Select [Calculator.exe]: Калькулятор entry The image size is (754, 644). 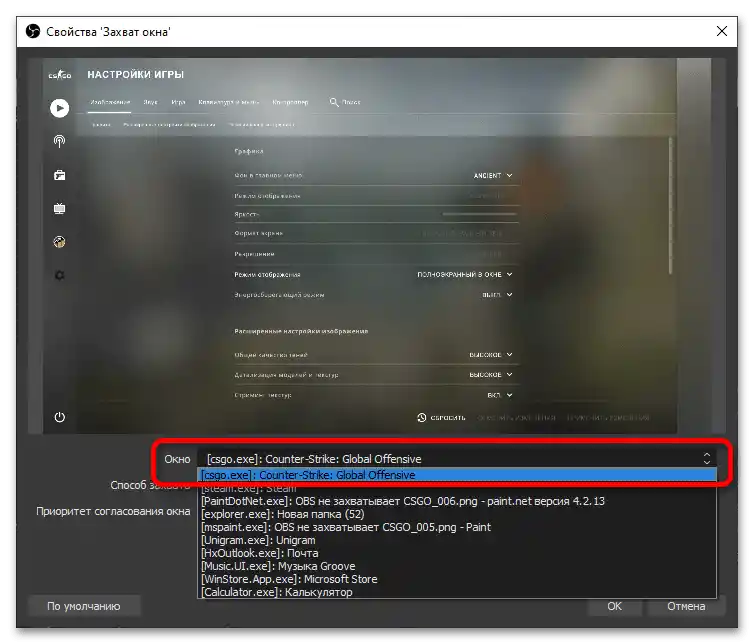457,592
